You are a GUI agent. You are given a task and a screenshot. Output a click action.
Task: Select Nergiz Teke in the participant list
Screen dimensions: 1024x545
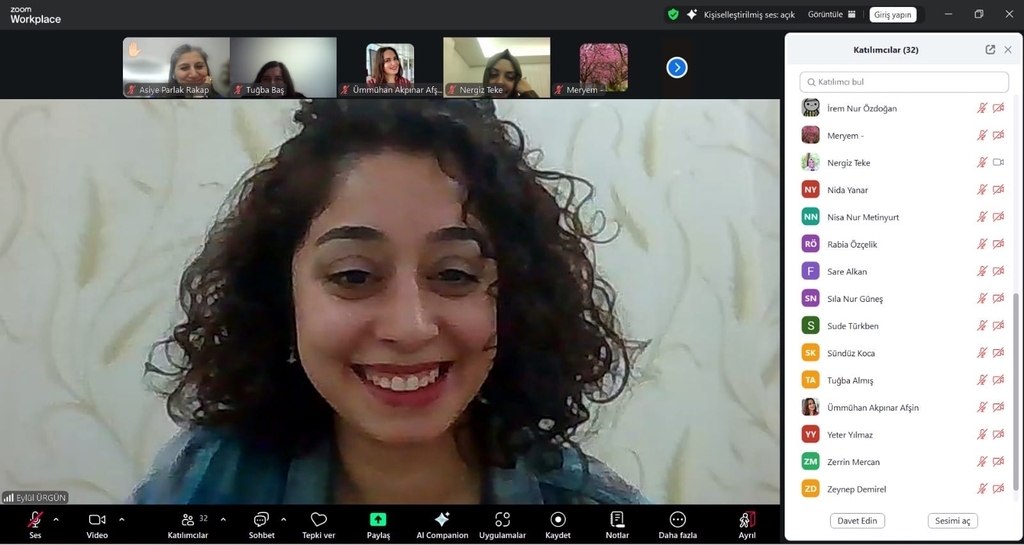tap(849, 163)
